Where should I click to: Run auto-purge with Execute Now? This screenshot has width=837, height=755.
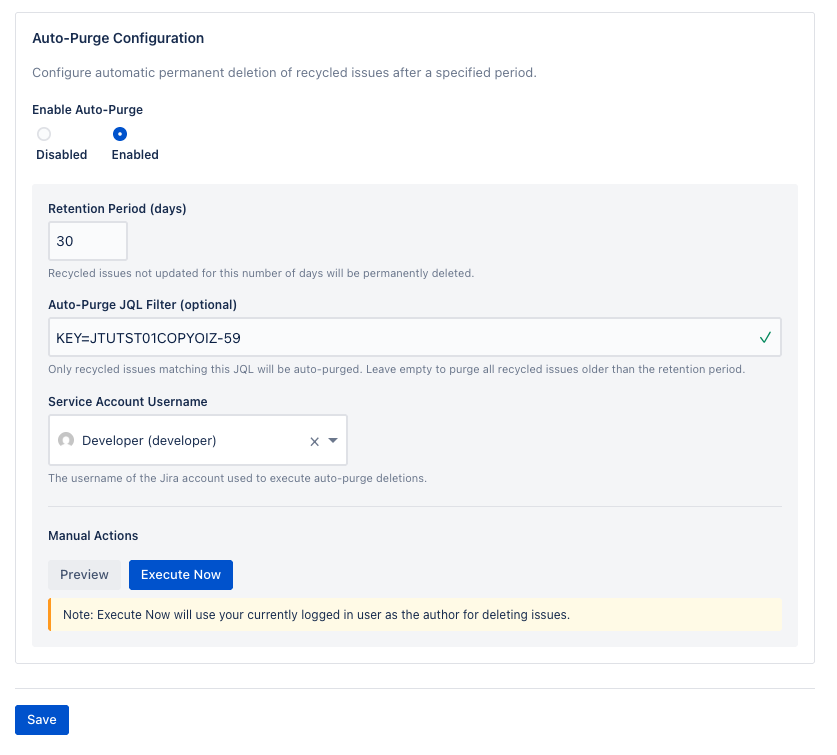[x=180, y=575]
